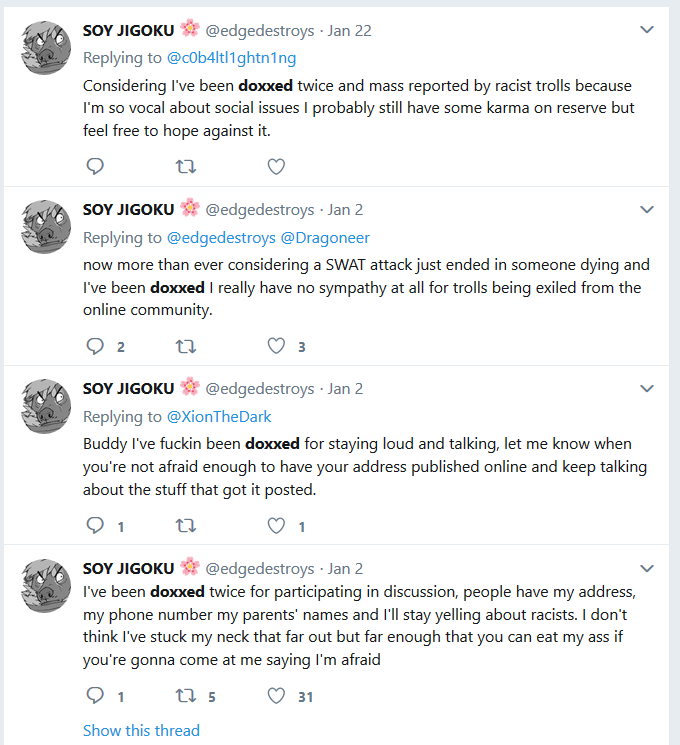Image resolution: width=680 pixels, height=745 pixels.
Task: Retweet the 'Buddy I've fuckin been doxxed' tweet
Action: coord(185,526)
